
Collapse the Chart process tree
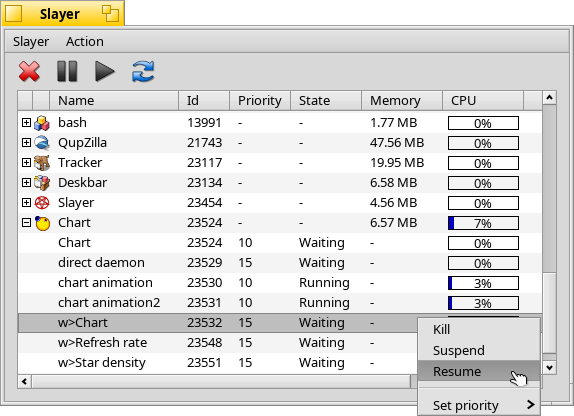(x=26, y=222)
